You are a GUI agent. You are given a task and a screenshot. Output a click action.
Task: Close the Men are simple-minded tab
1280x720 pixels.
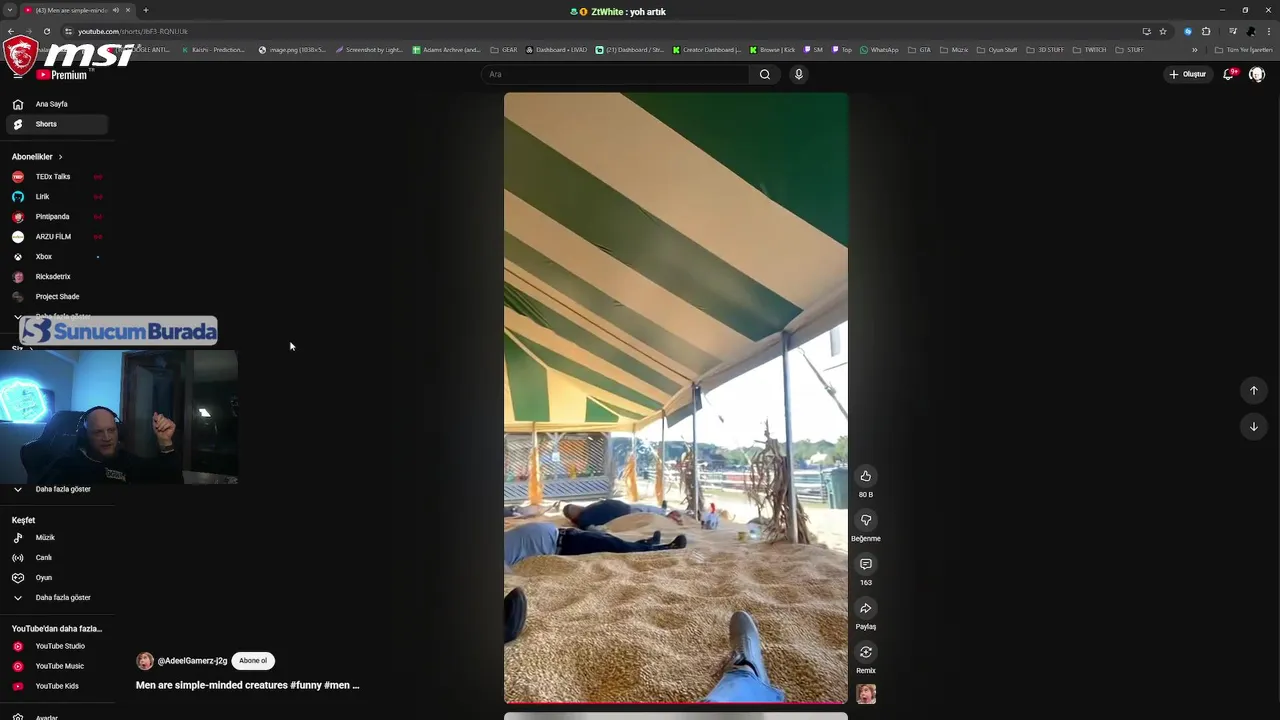[x=129, y=10]
